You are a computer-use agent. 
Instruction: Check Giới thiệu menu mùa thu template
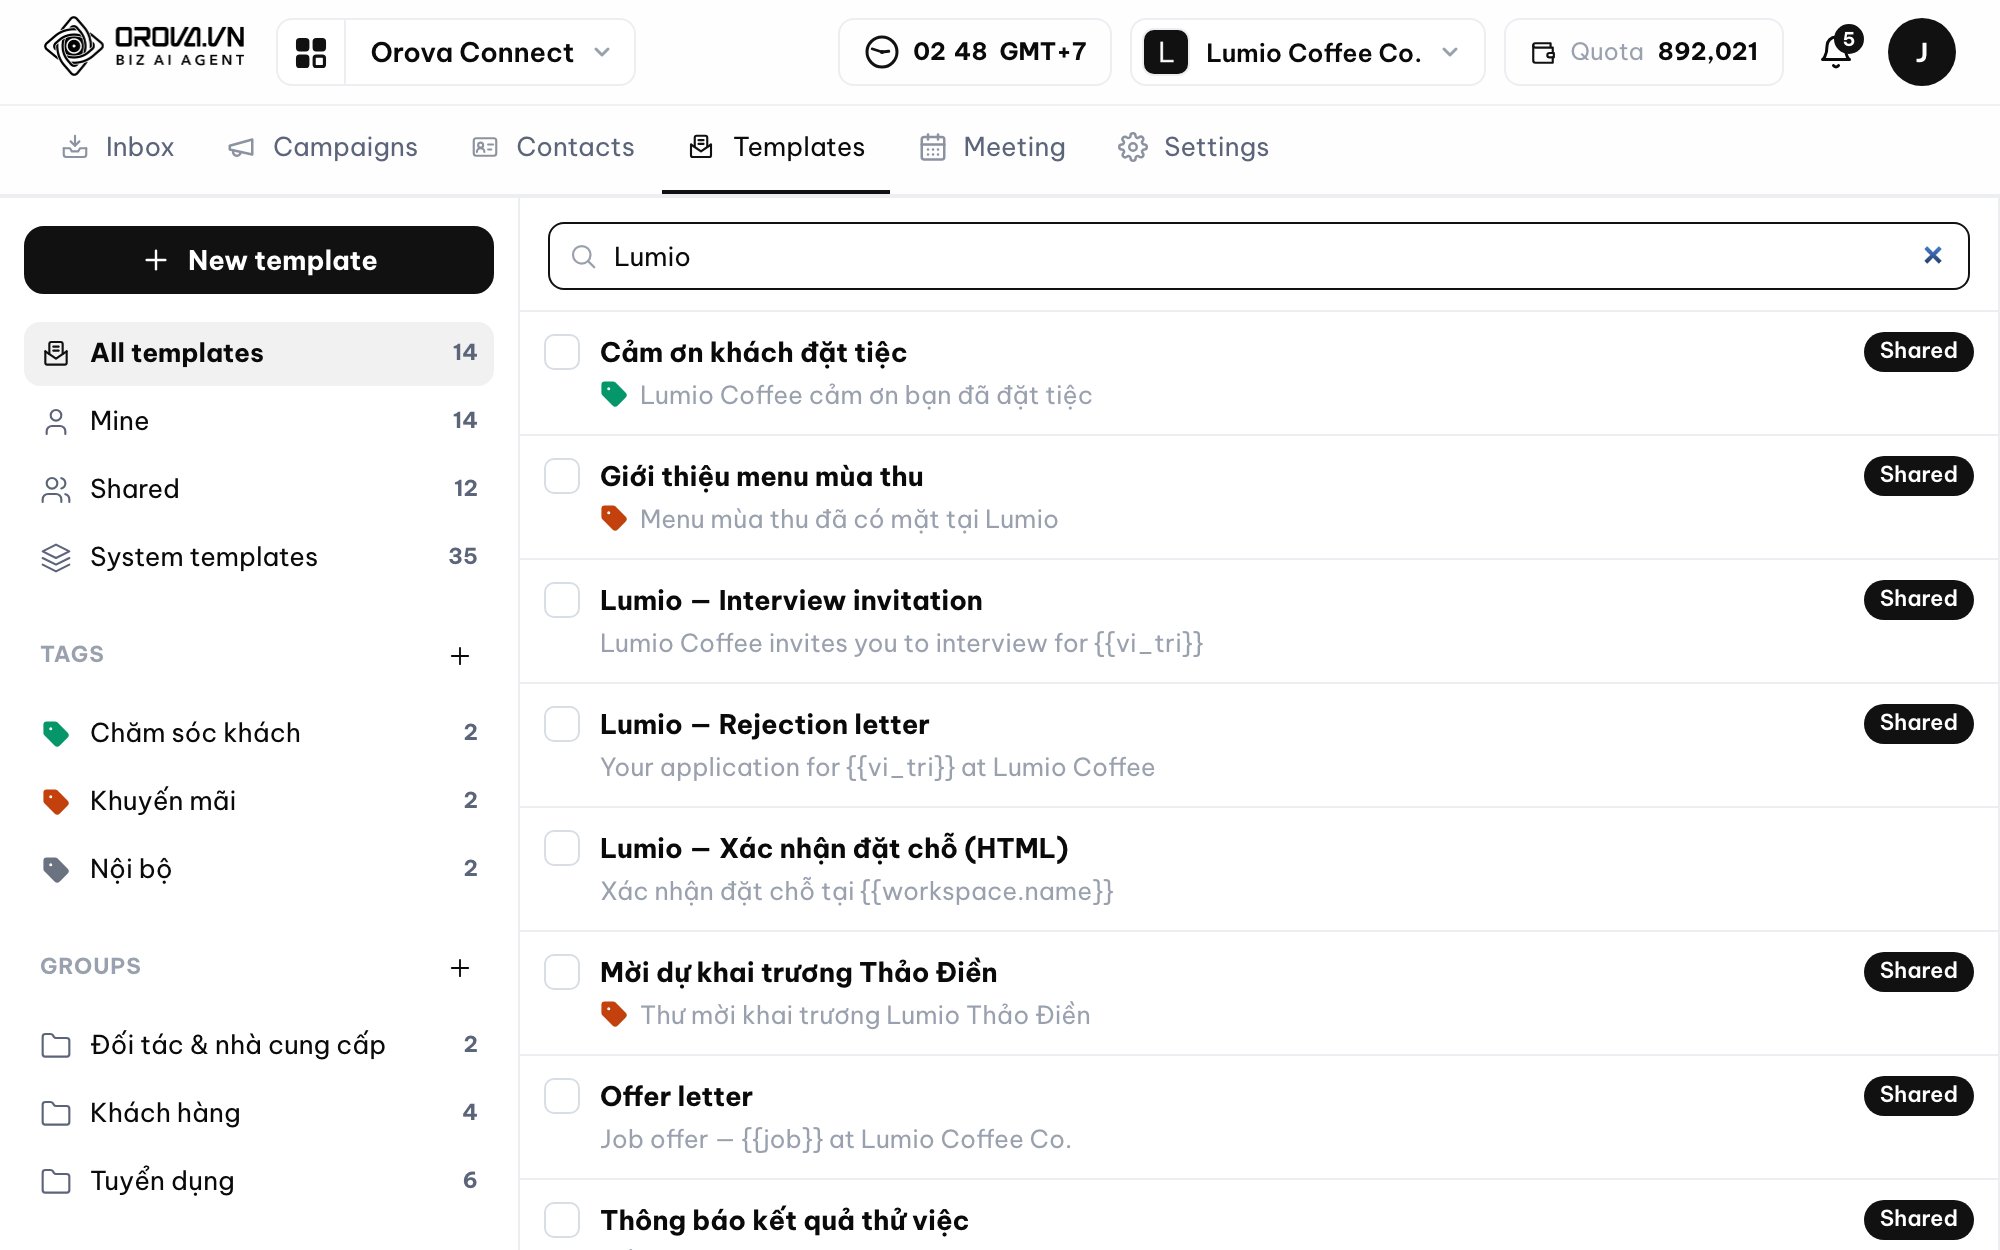point(562,476)
